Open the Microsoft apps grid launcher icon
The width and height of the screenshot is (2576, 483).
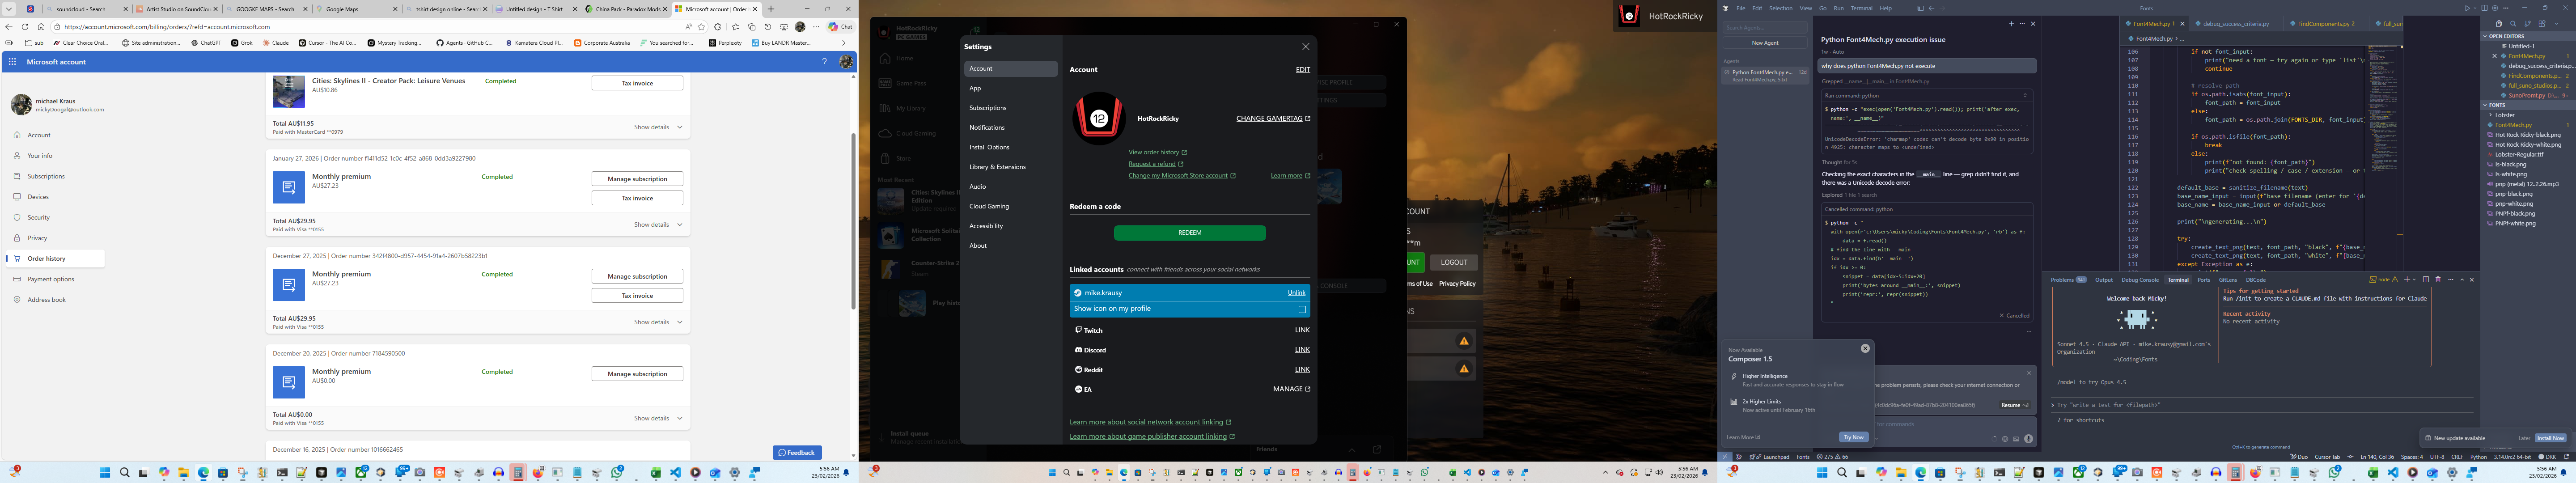[x=12, y=62]
